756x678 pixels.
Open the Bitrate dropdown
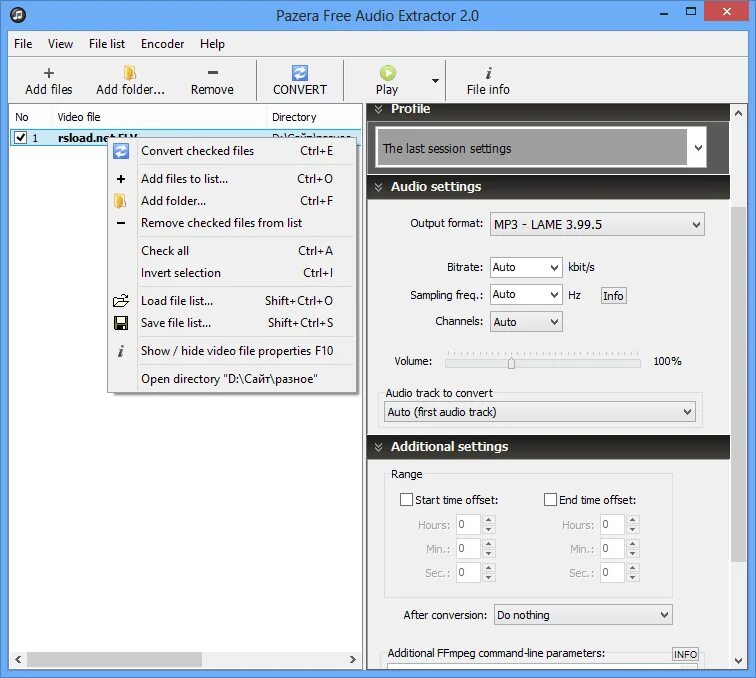[526, 267]
